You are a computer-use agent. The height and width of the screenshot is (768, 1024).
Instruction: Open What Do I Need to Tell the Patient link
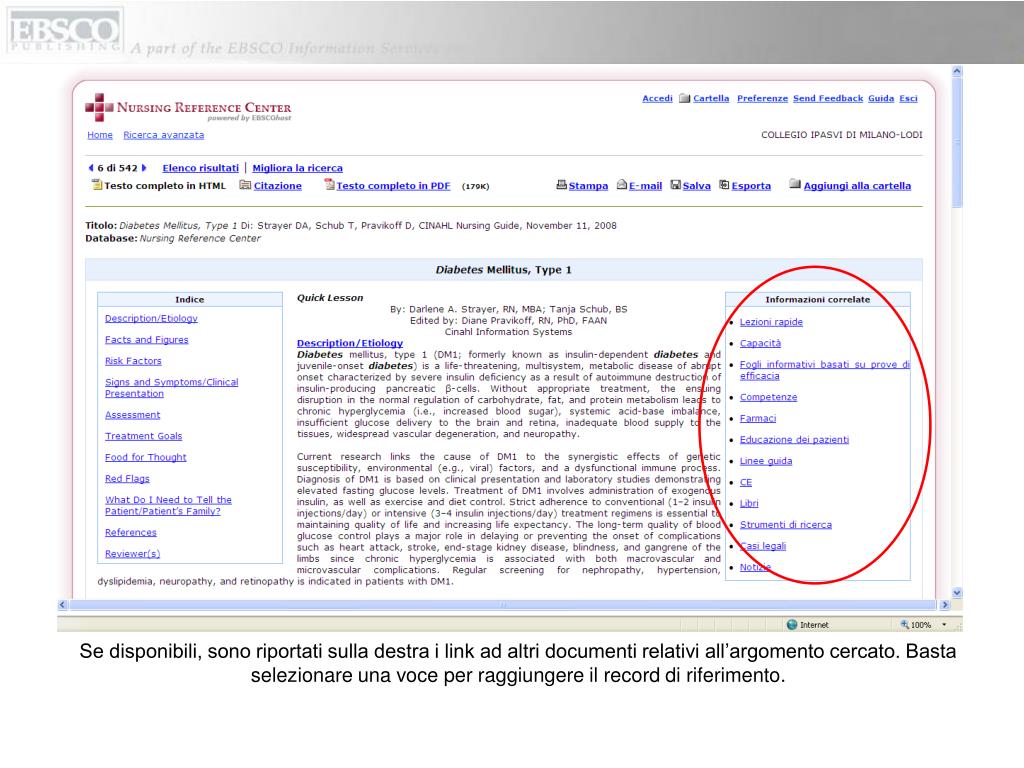tap(168, 505)
